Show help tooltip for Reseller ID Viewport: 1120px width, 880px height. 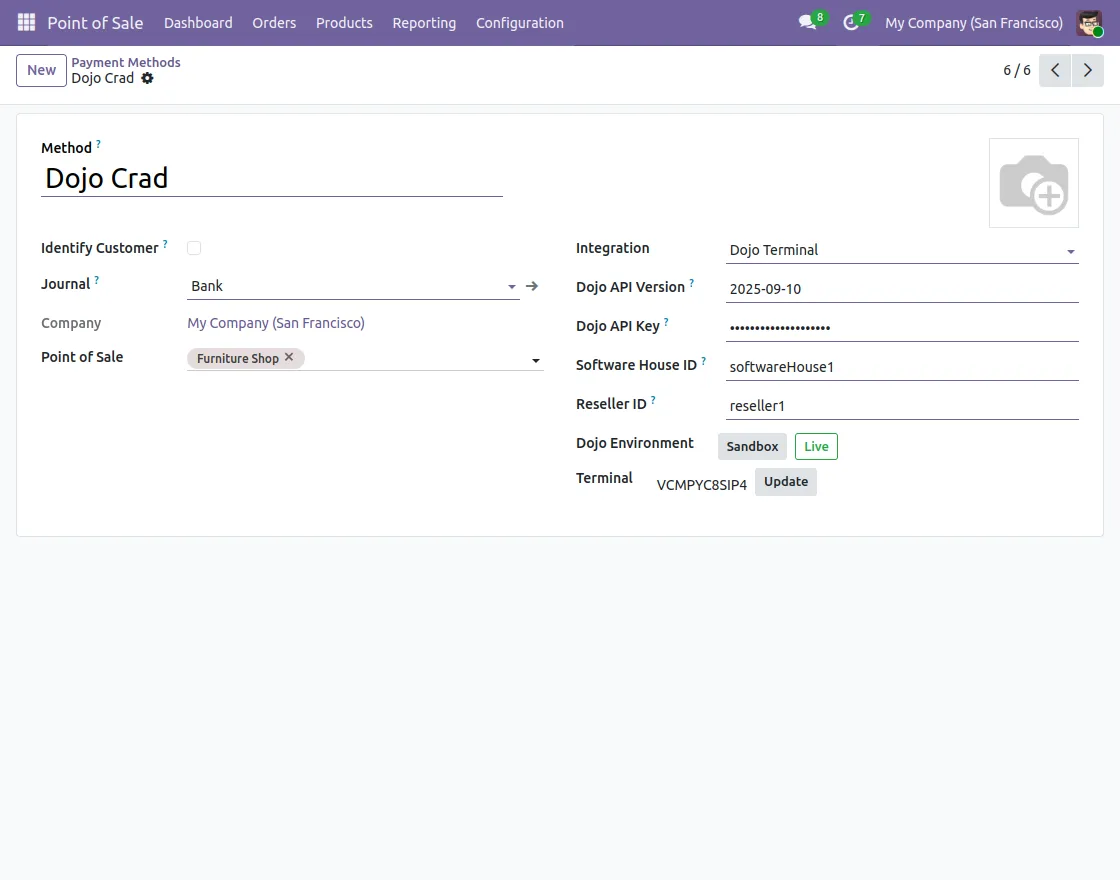654,400
